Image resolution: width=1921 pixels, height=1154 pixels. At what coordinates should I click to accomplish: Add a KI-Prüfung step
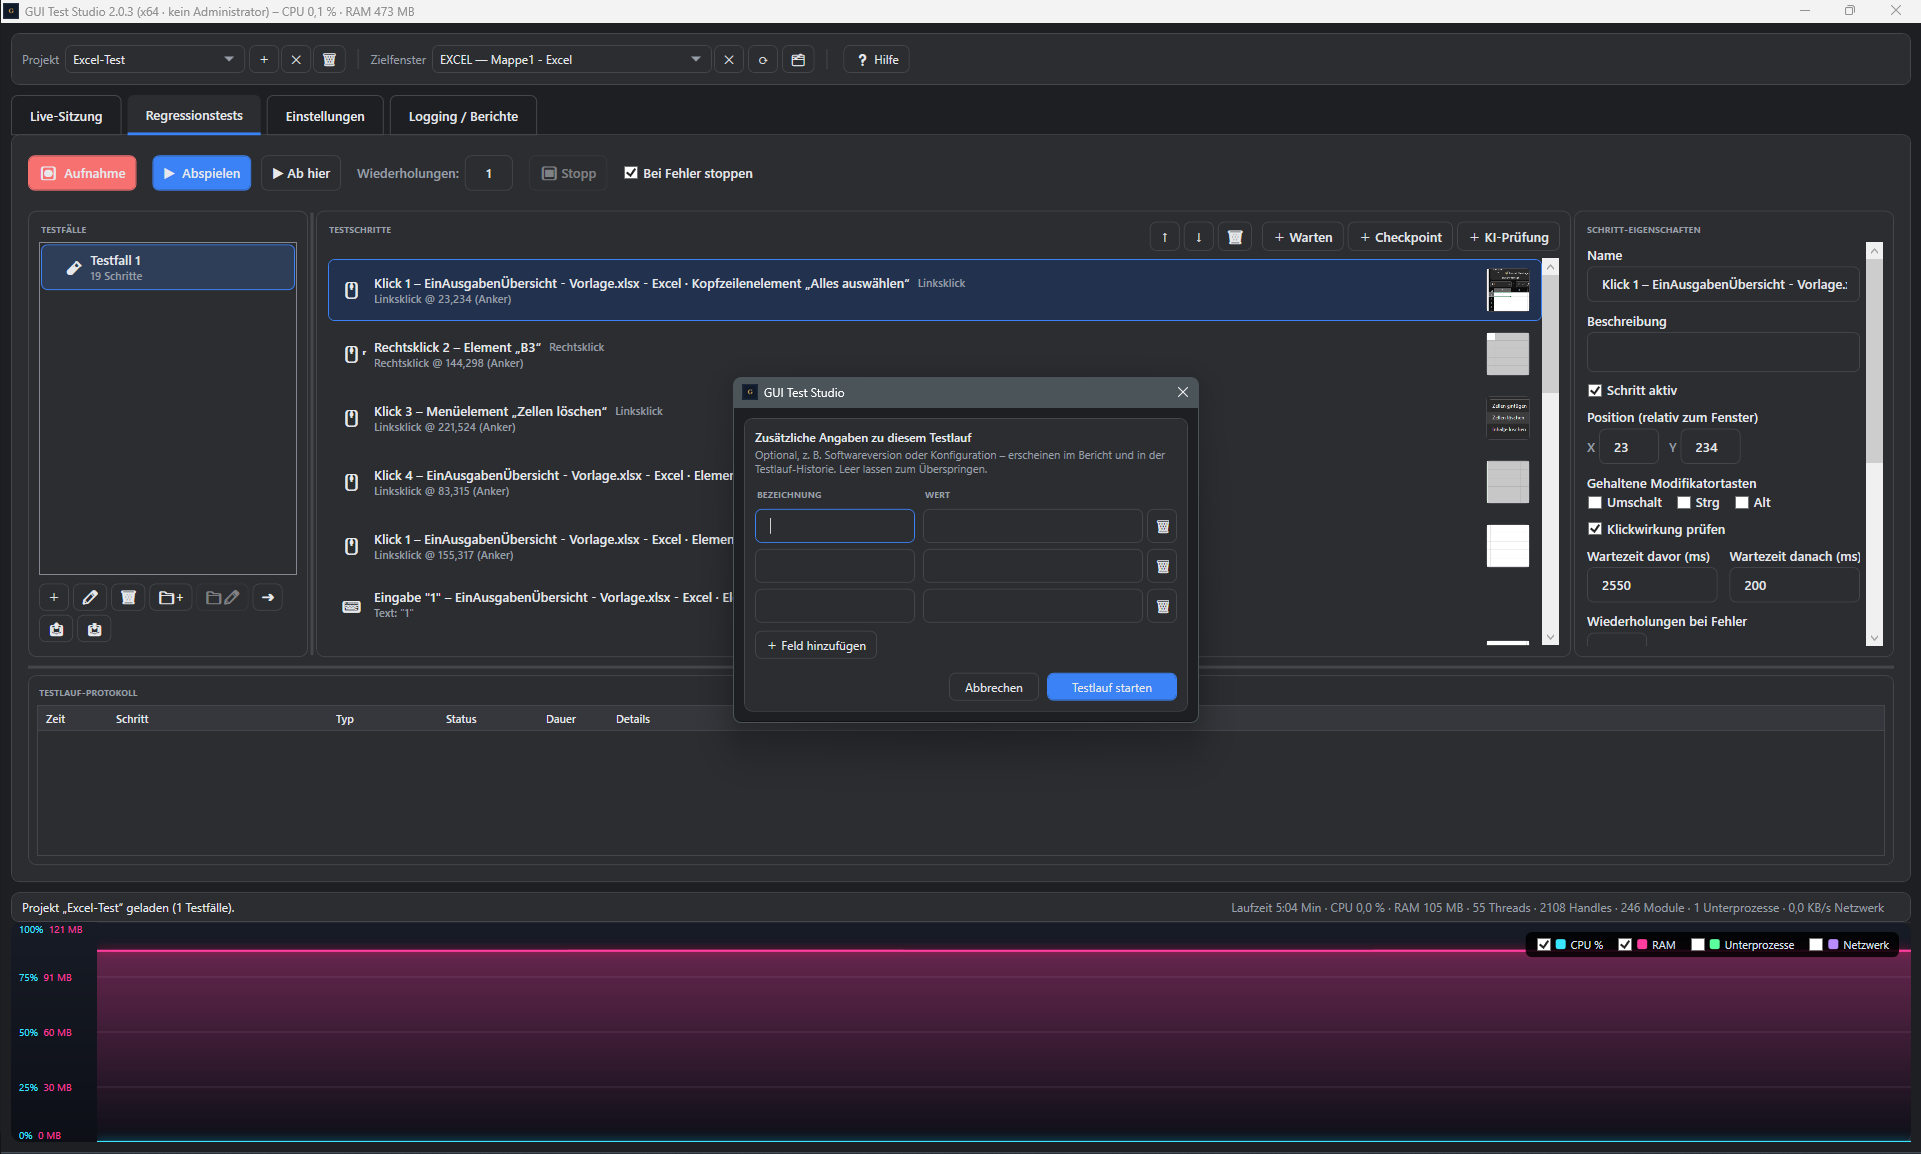(x=1509, y=237)
